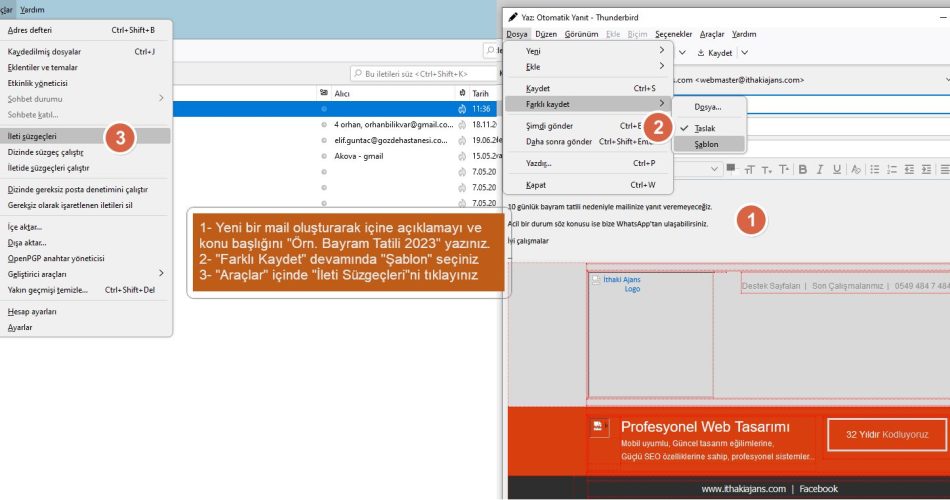
Task: Choose Dosya... in the save-as submenu
Action: pyautogui.click(x=708, y=106)
